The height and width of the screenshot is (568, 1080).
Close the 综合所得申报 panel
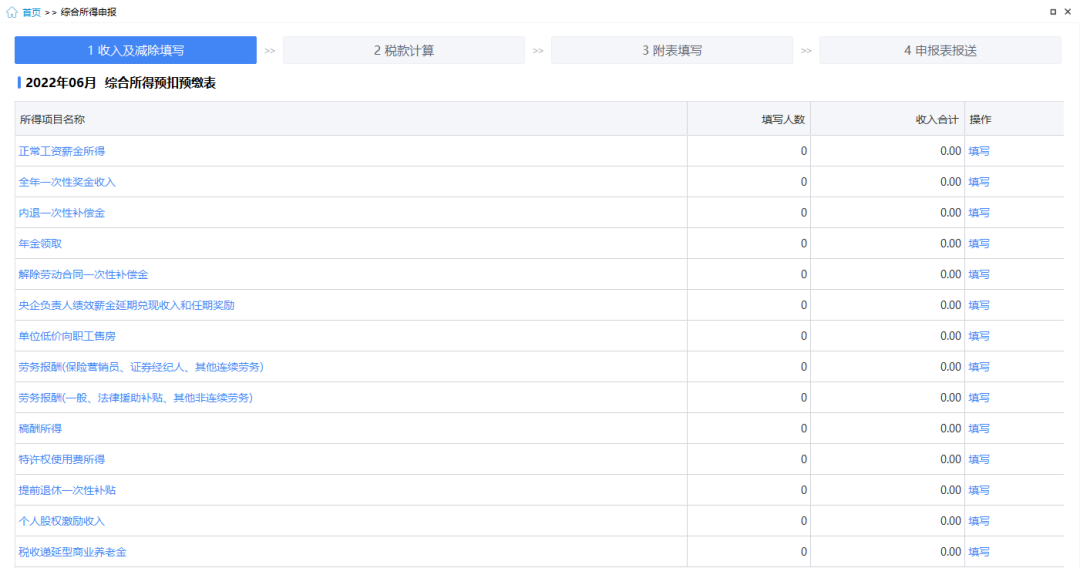click(x=1067, y=12)
